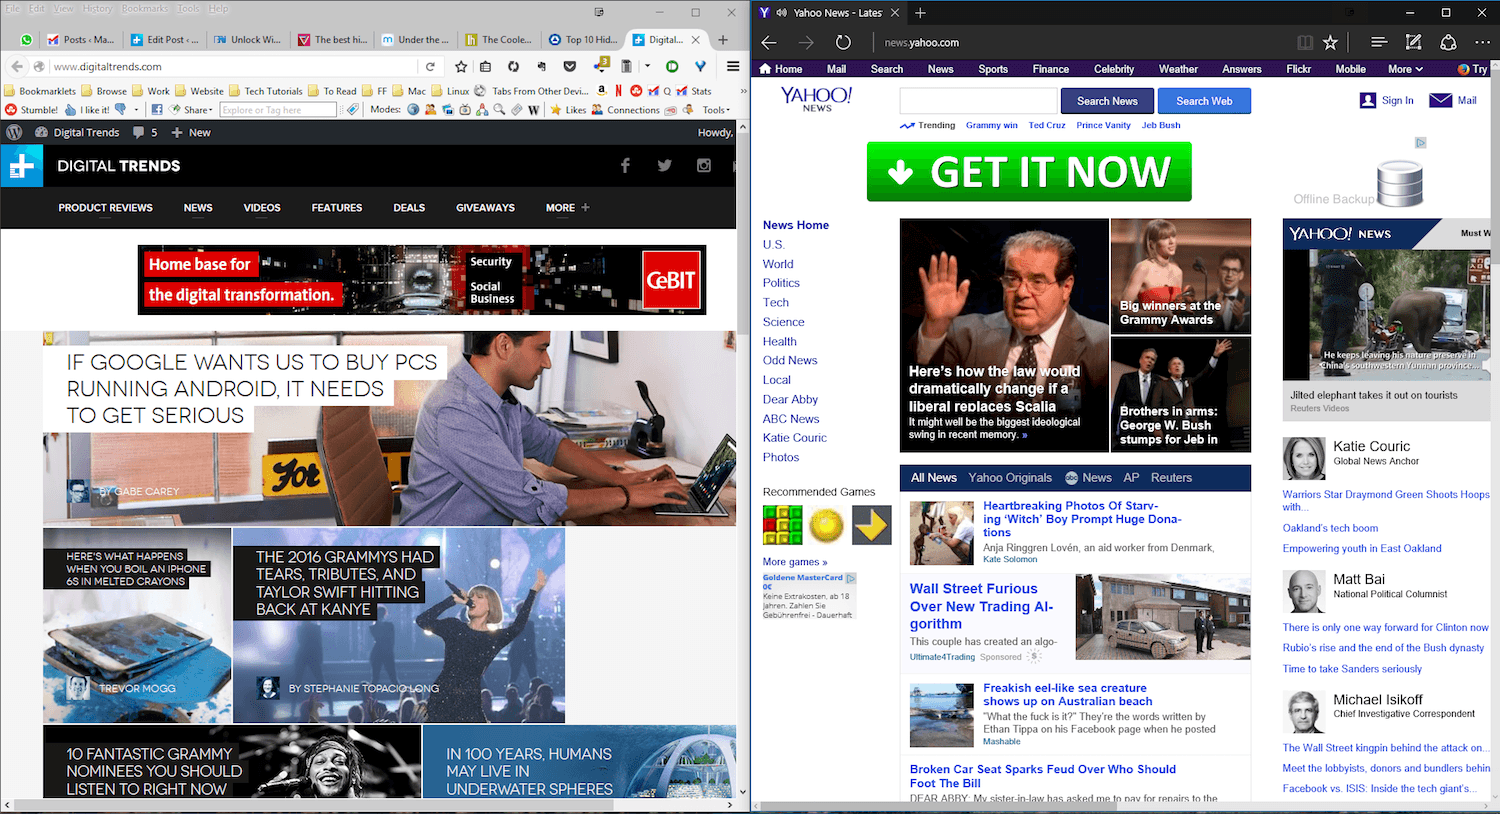This screenshot has width=1500, height=814.
Task: Click the Amazon bookmark icon in Firefox
Action: click(602, 91)
